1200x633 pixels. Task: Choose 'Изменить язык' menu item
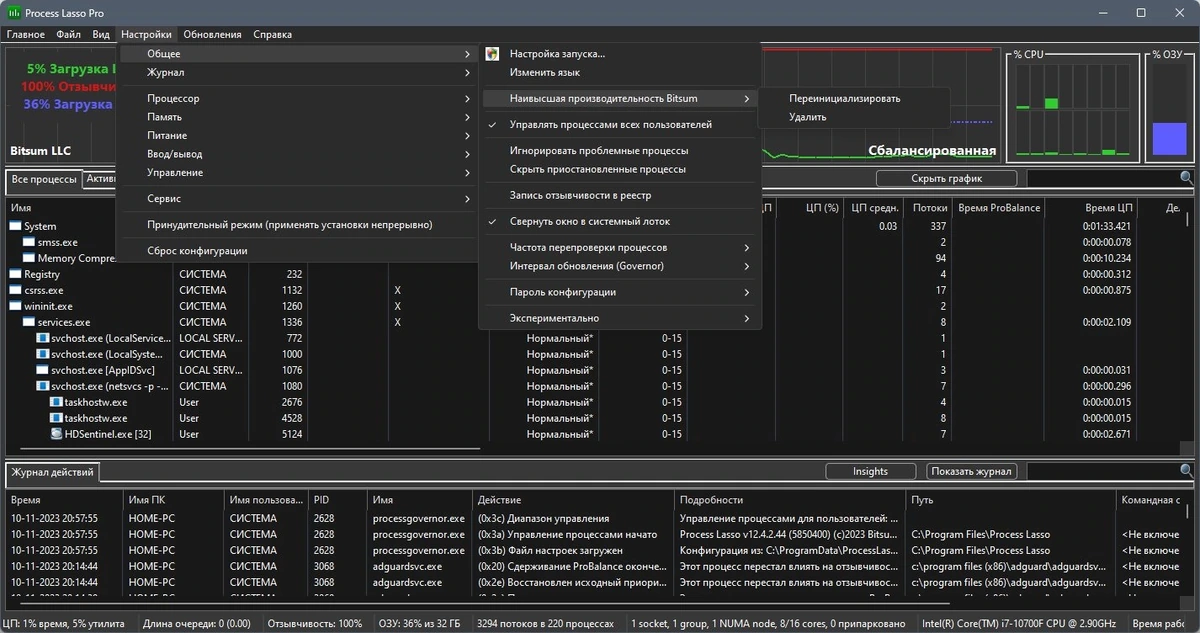click(620, 73)
